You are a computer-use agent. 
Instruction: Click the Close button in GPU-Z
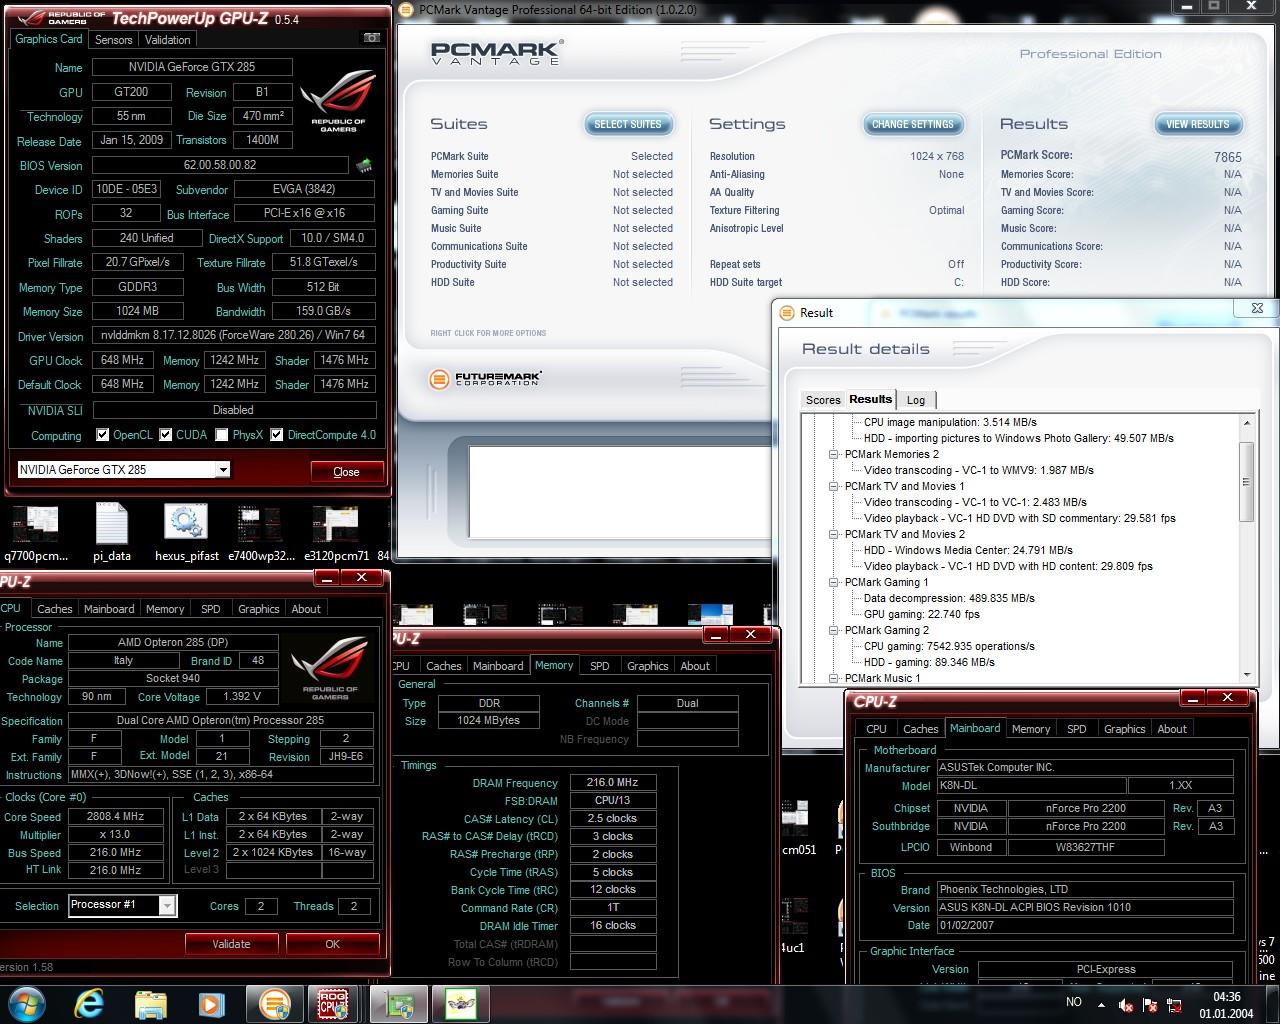[x=346, y=472]
